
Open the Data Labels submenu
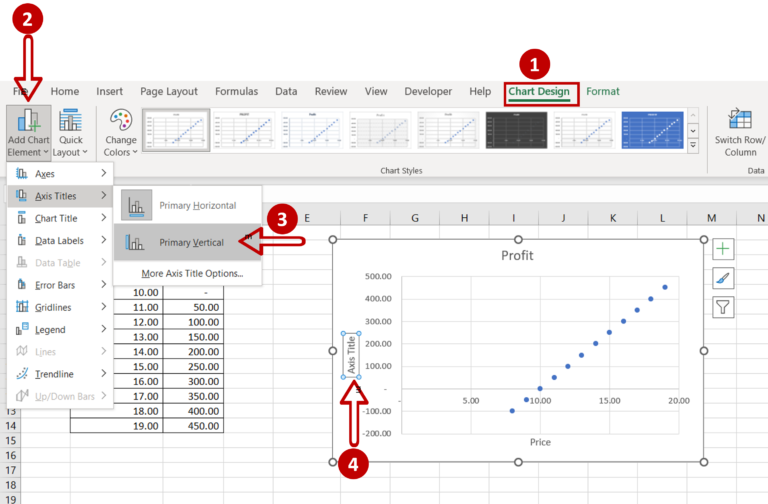60,240
